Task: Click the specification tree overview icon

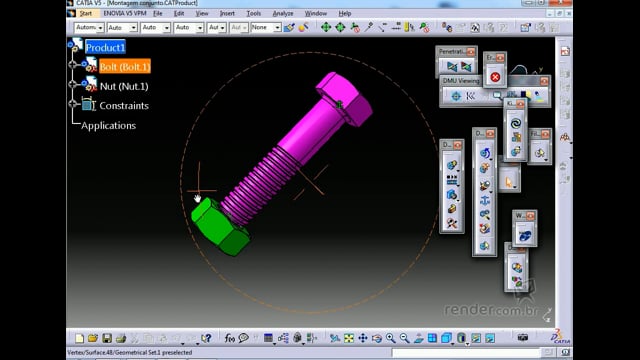Action: (x=283, y=338)
